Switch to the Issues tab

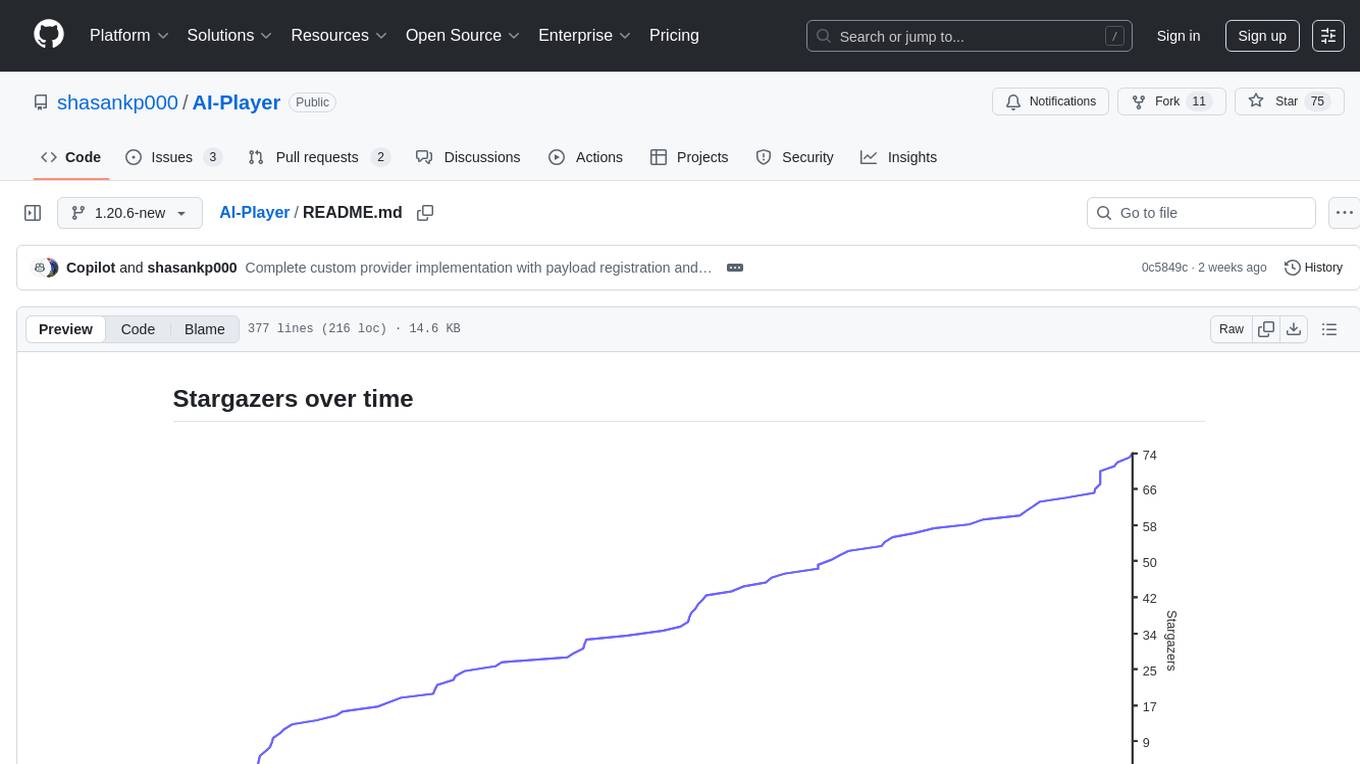click(x=172, y=157)
